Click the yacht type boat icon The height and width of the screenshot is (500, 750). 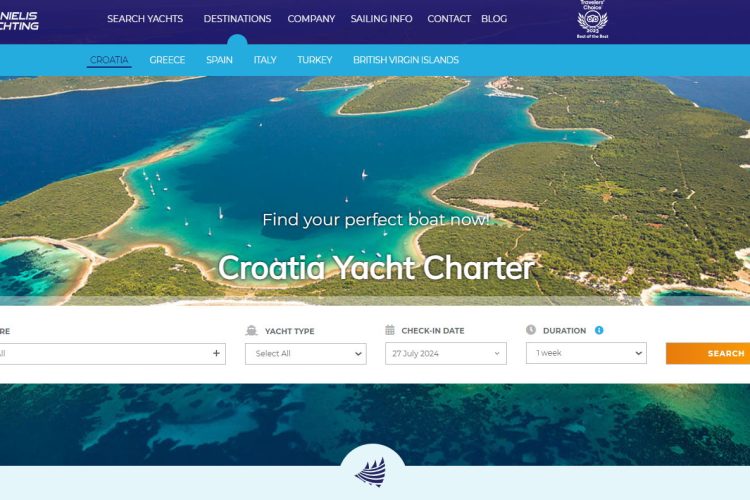pos(252,330)
